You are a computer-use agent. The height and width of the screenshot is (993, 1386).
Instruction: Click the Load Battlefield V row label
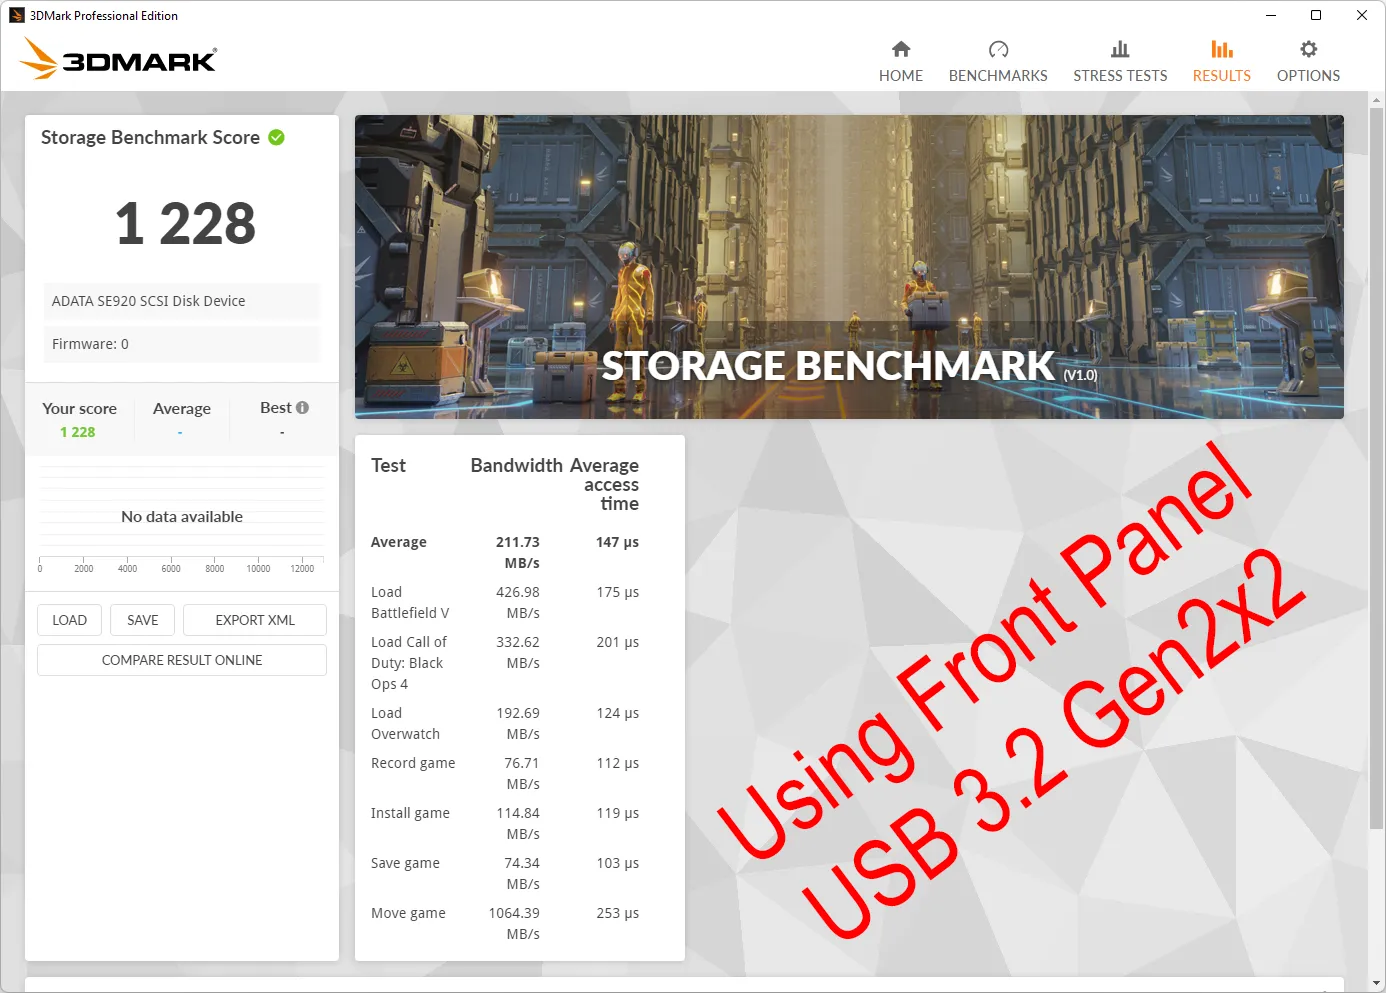pos(410,602)
